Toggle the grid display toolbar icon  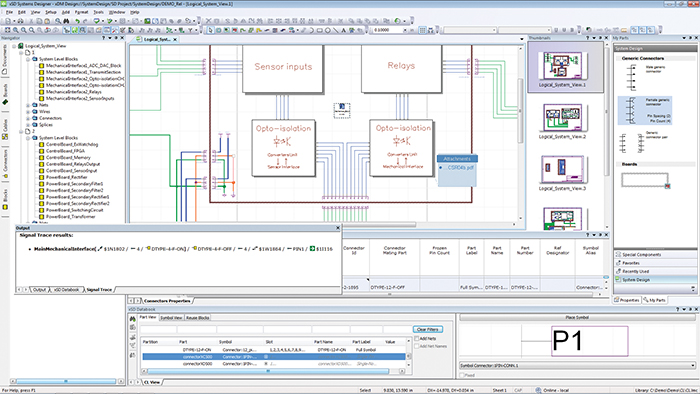tap(422, 30)
